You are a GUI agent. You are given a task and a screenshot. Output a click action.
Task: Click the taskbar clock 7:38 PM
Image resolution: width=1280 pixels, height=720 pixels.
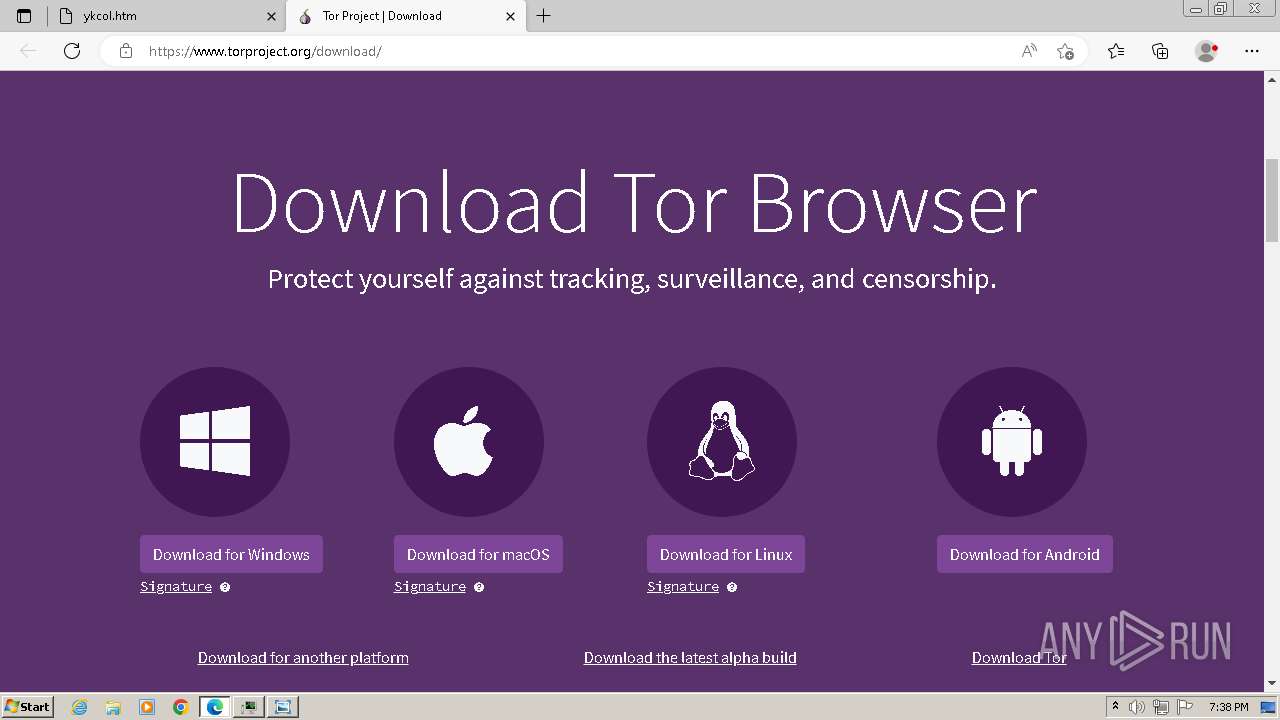[x=1228, y=707]
